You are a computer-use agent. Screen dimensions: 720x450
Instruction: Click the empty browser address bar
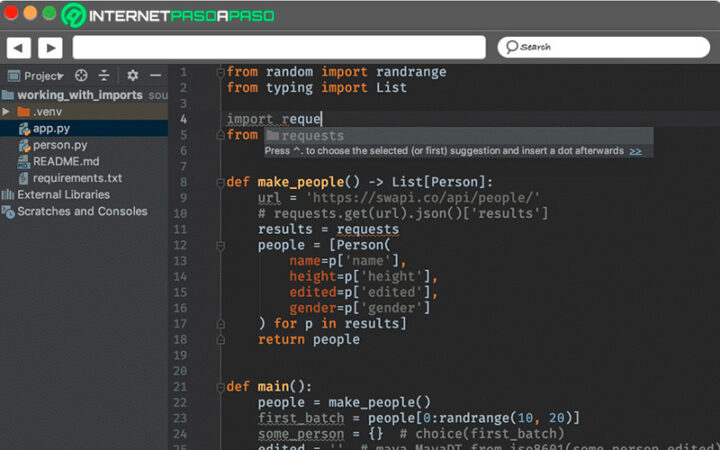pyautogui.click(x=279, y=47)
